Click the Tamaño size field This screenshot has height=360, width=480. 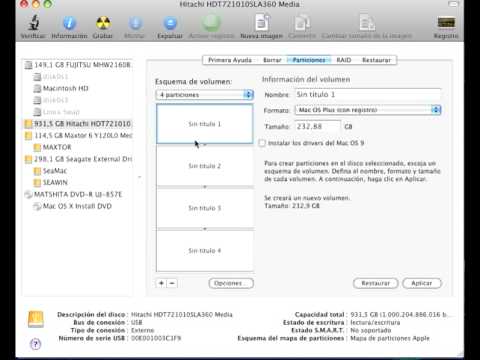[318, 126]
